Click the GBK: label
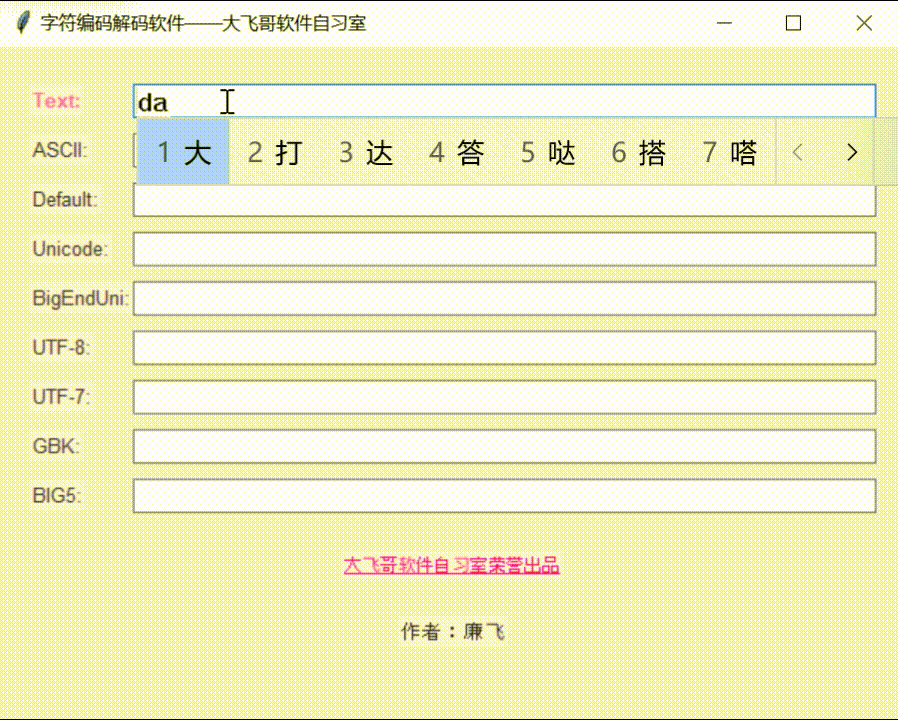The width and height of the screenshot is (898, 720). [56, 446]
